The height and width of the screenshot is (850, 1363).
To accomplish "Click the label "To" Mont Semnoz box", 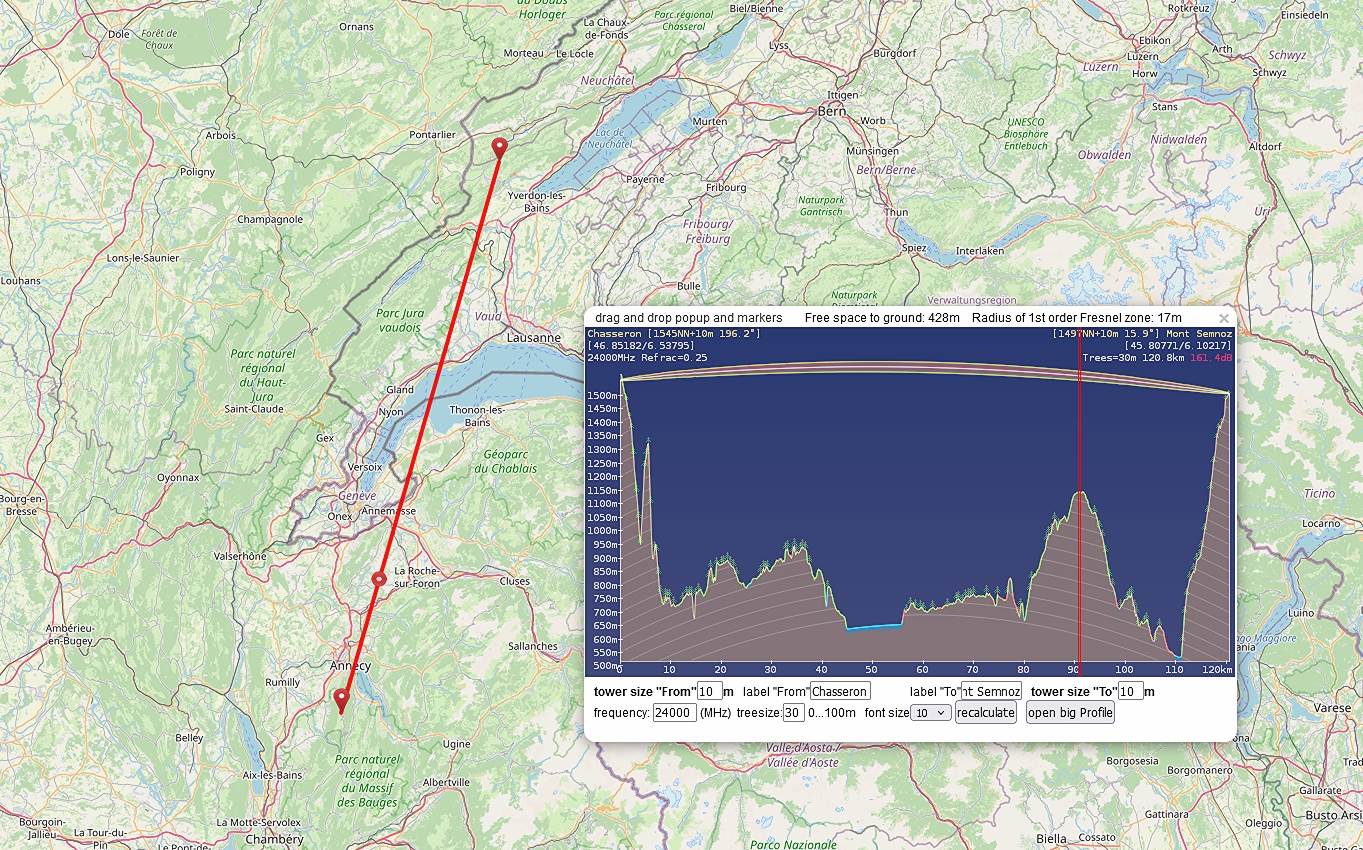I will pyautogui.click(x=990, y=692).
